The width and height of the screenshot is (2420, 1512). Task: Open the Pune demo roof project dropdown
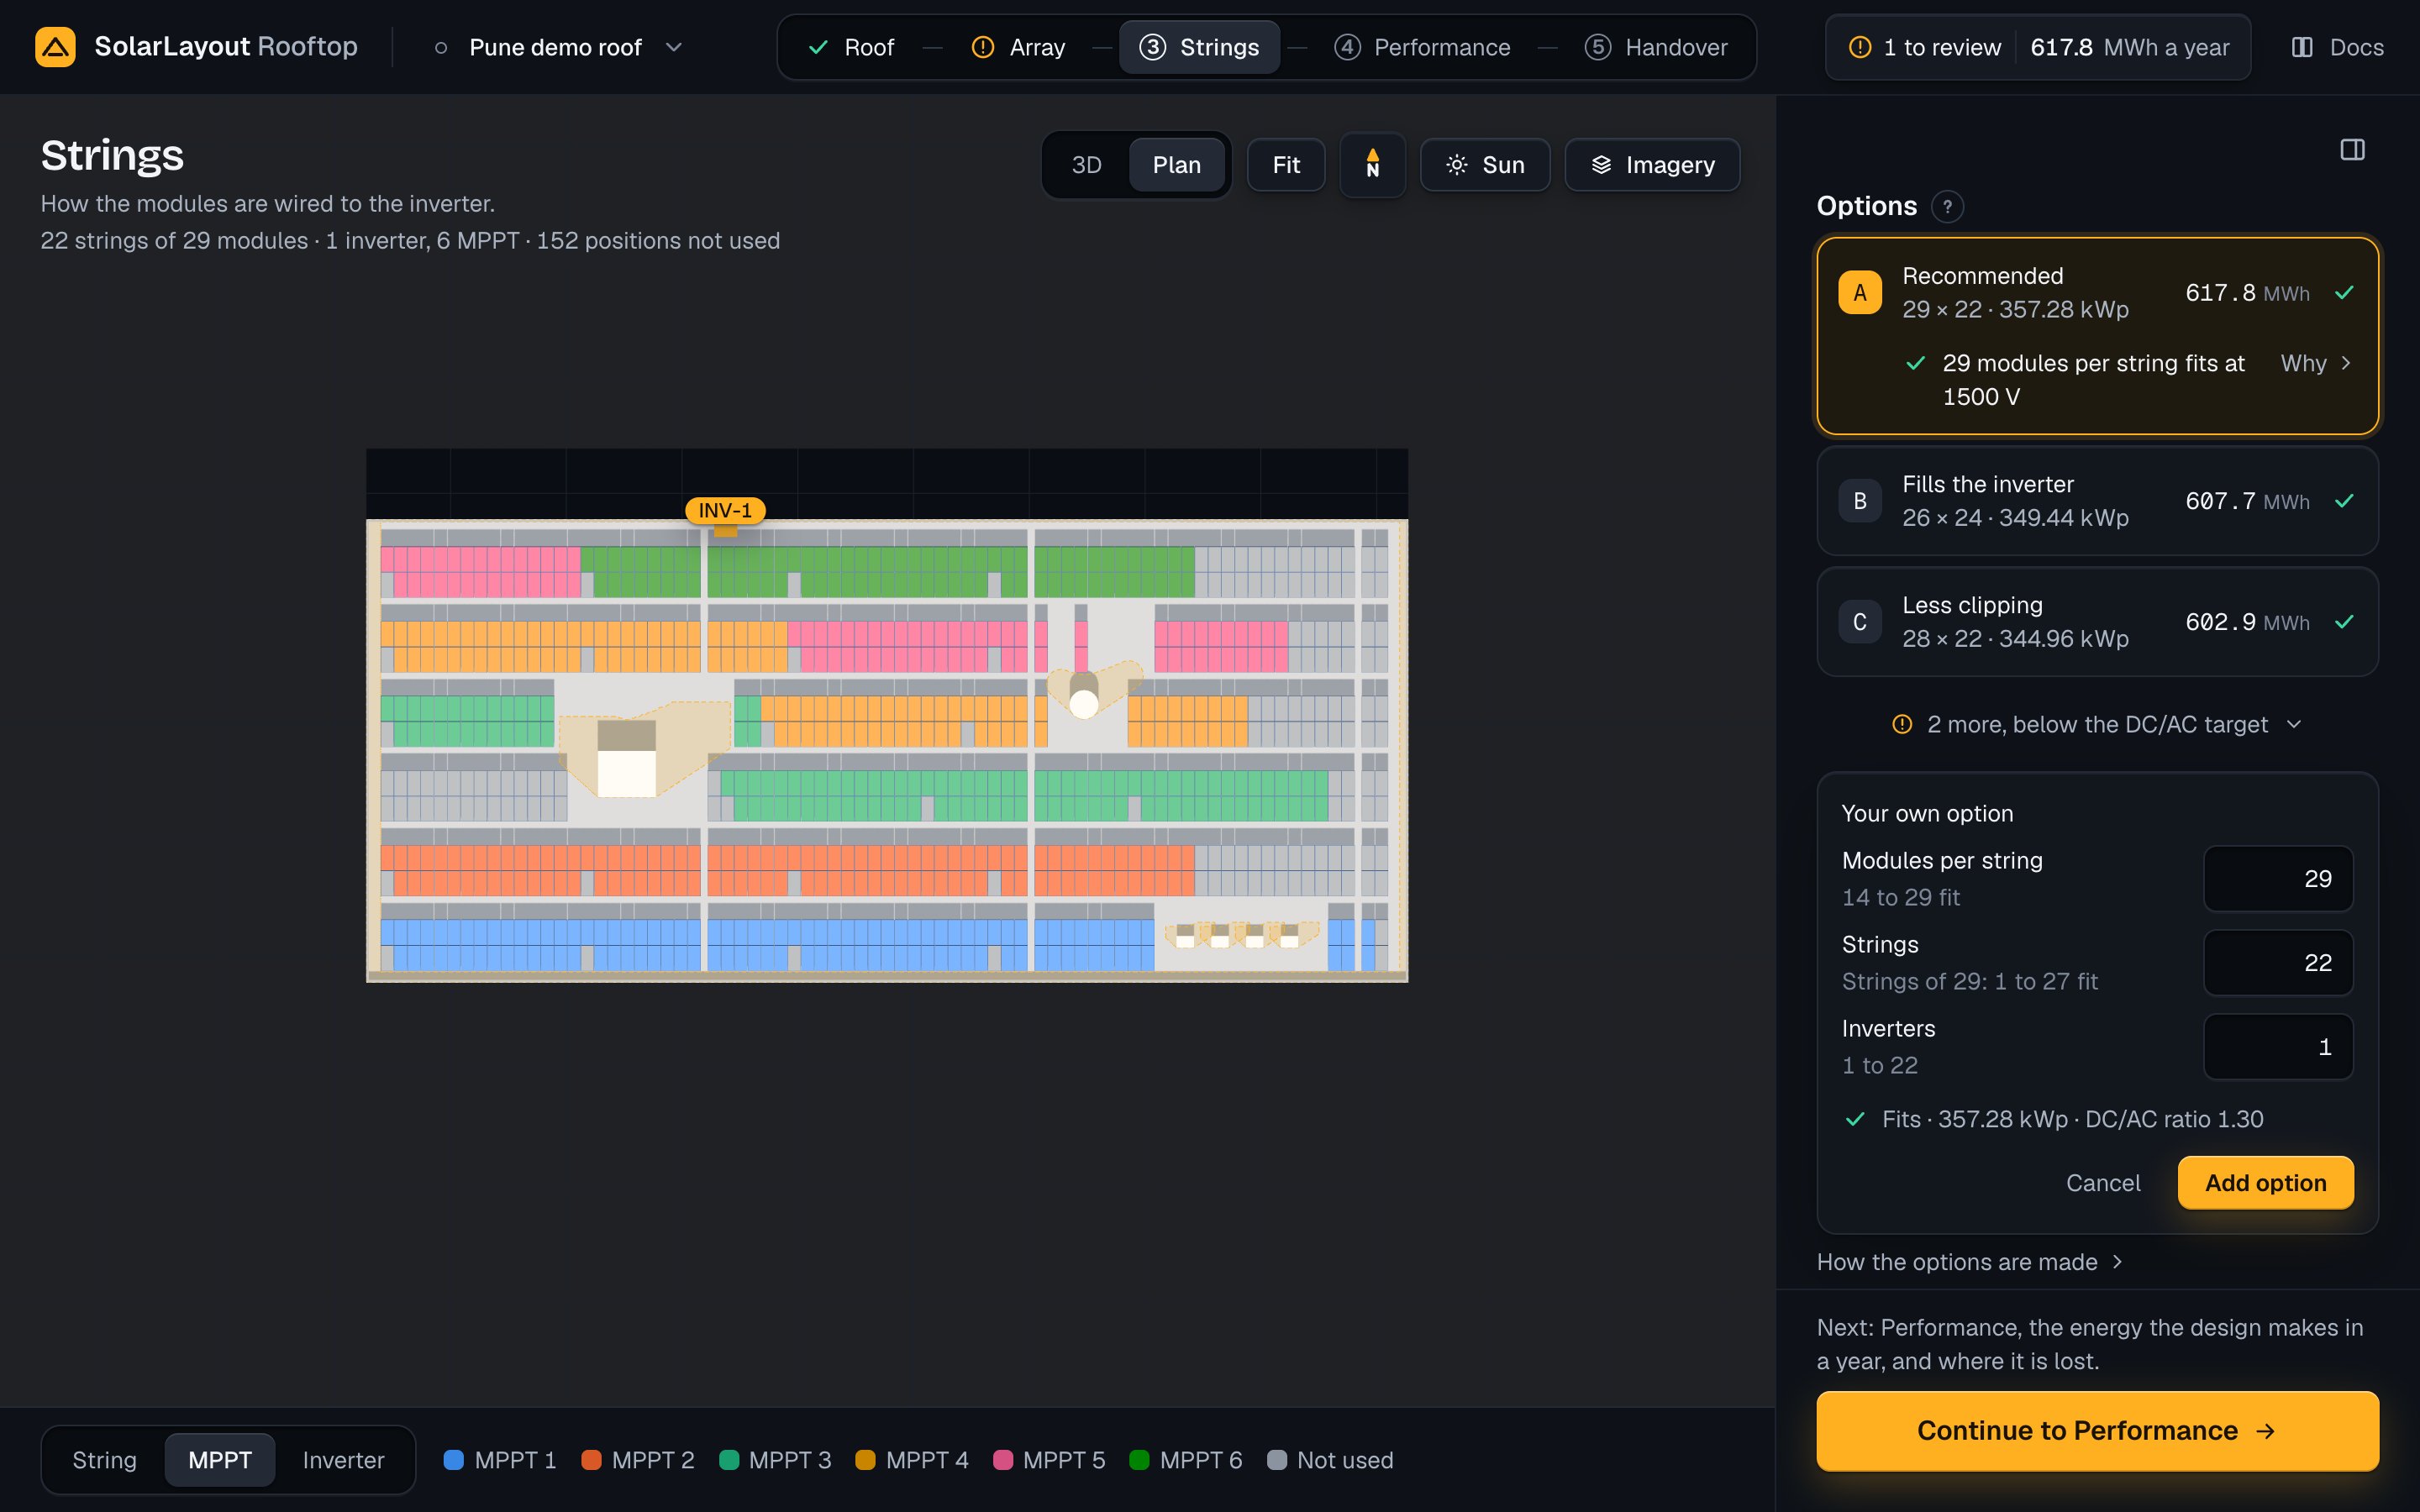pyautogui.click(x=560, y=47)
